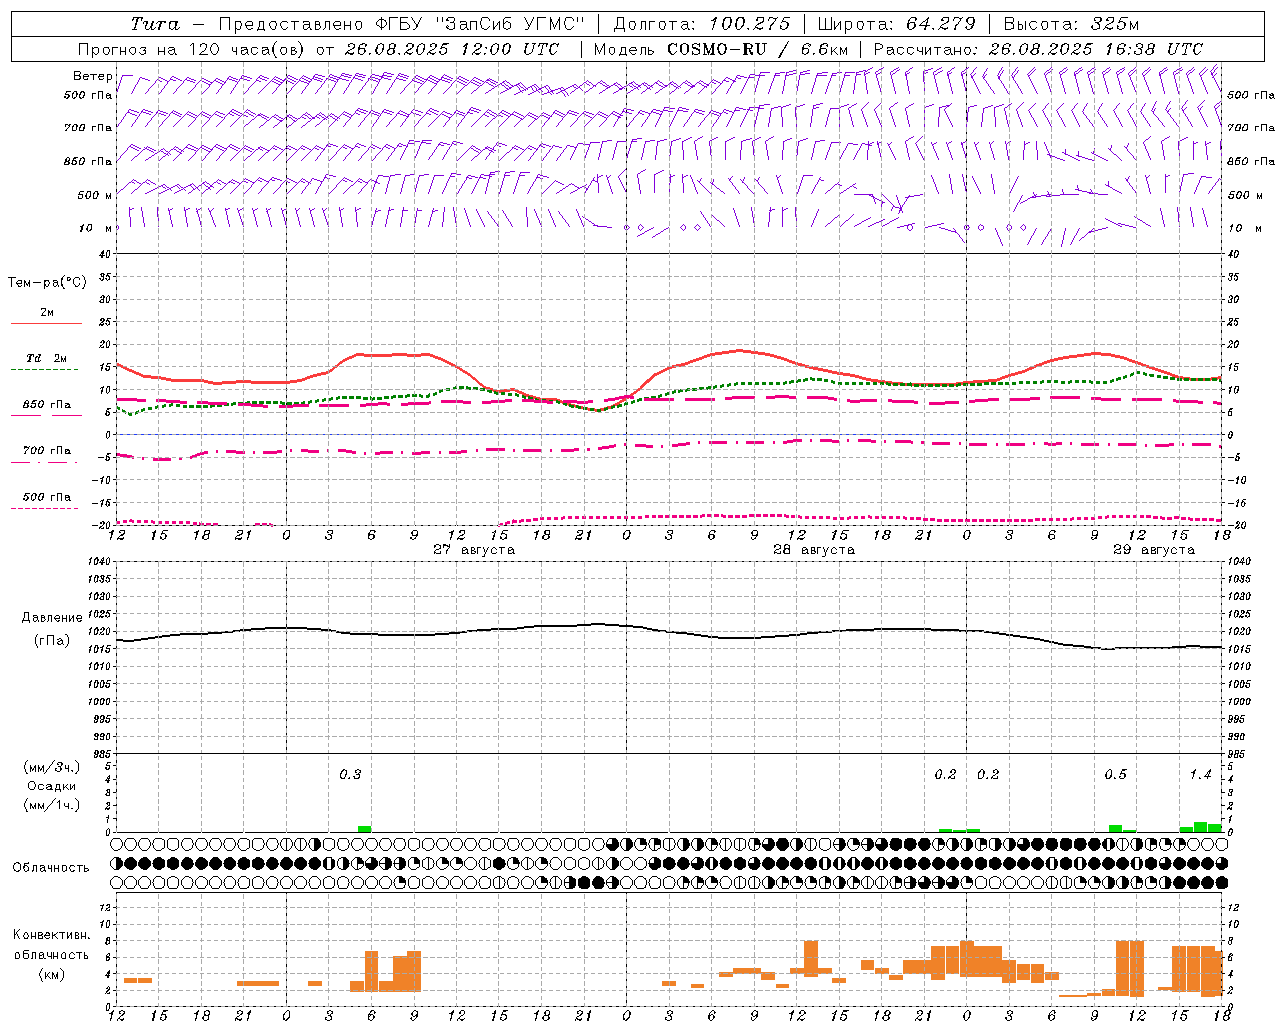
Task: Click the left "500 м" wind level label
Action: tap(95, 195)
